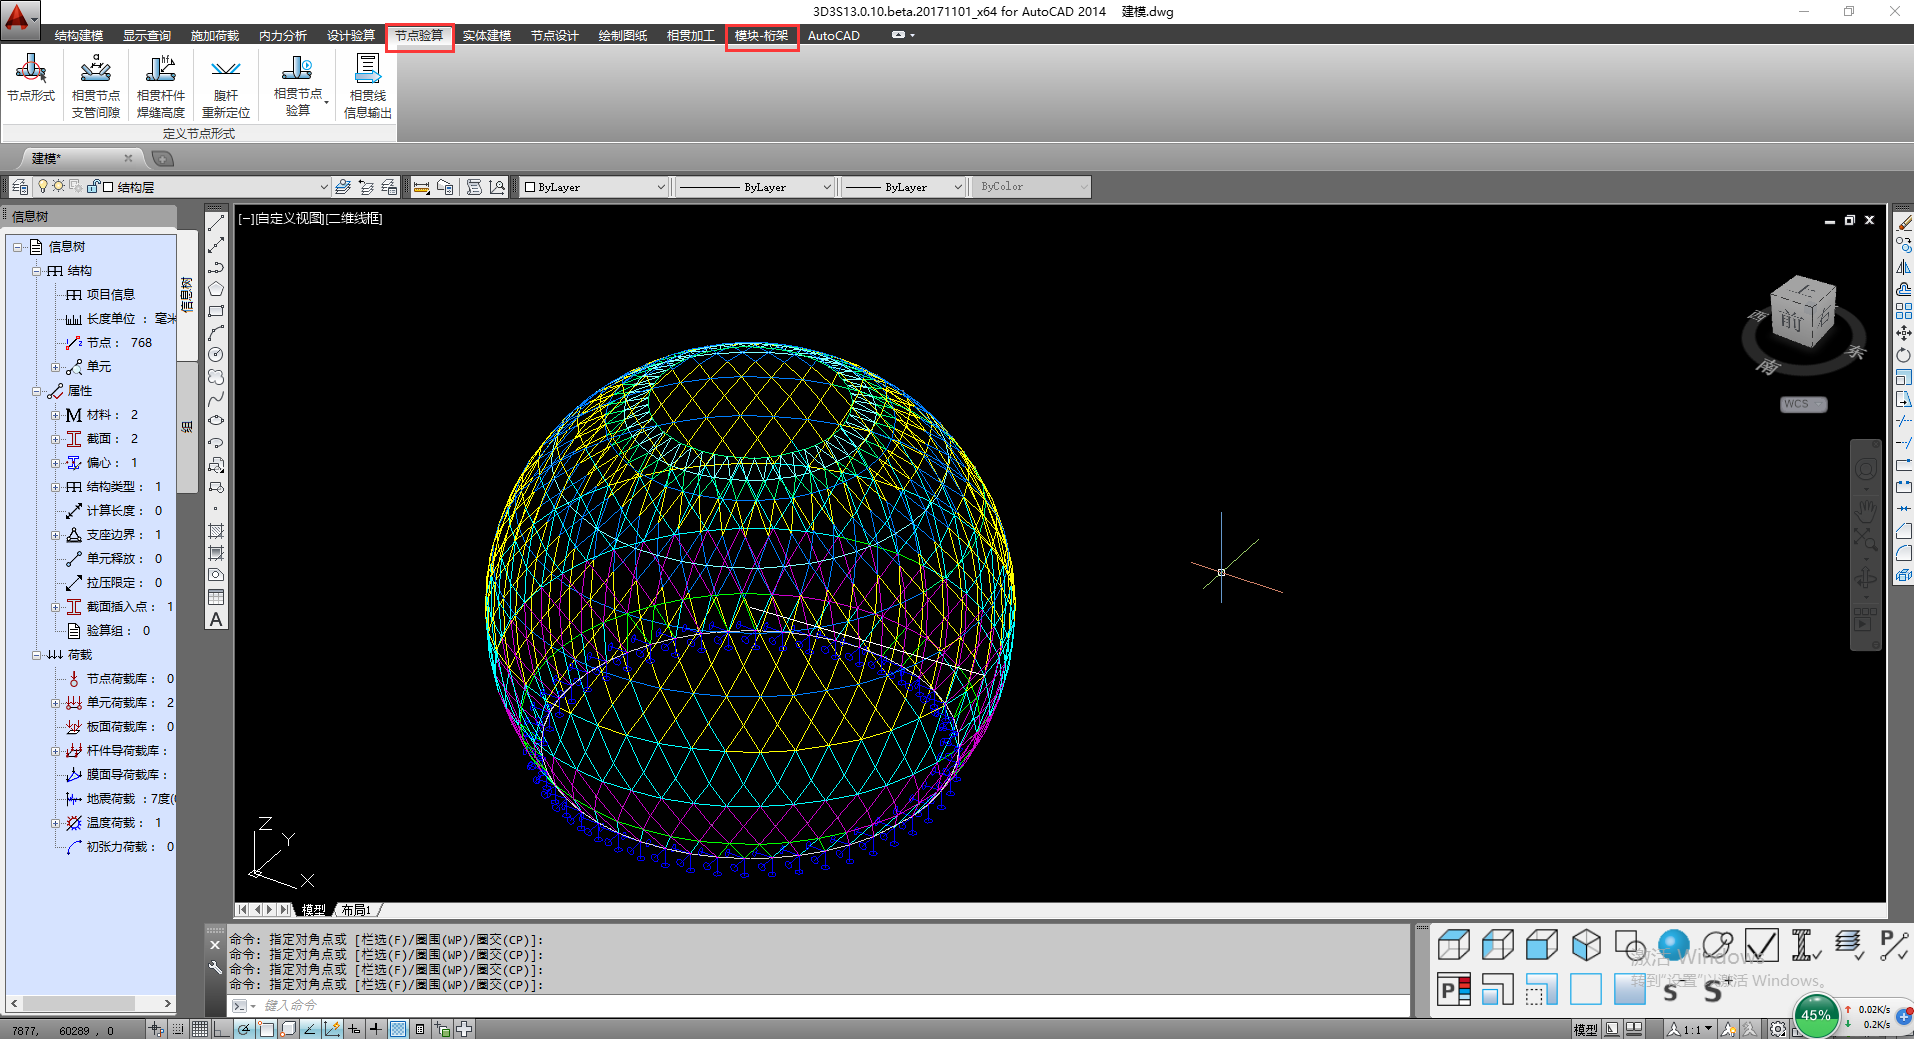This screenshot has height=1039, width=1914.
Task: Add a new drawing tab next to 建模
Action: coord(163,158)
